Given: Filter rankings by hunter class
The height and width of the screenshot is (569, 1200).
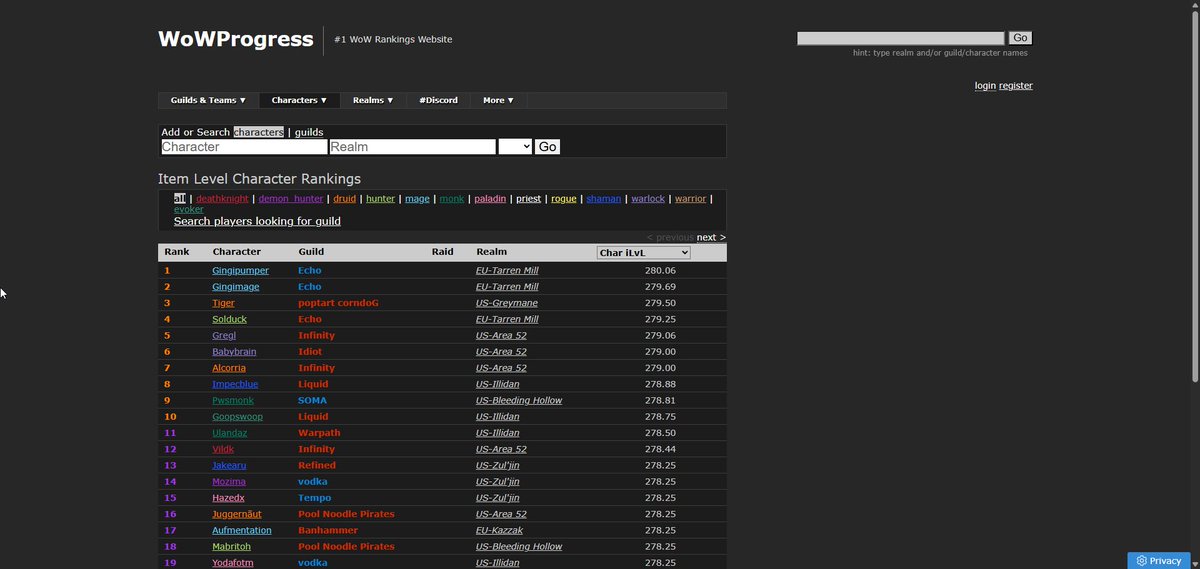Looking at the screenshot, I should [380, 199].
